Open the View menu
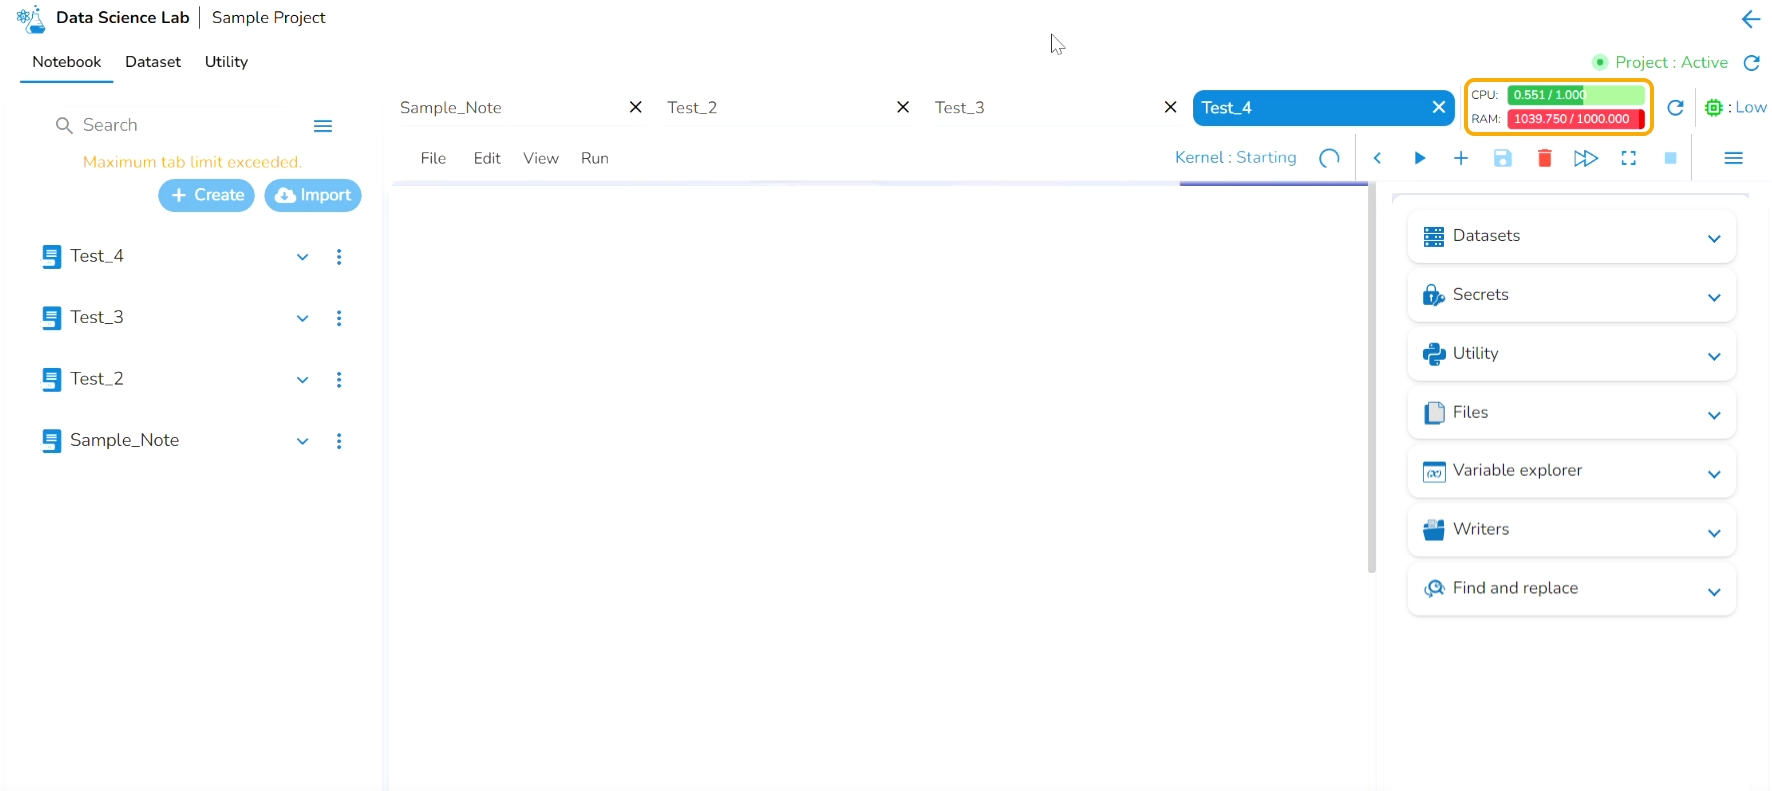The height and width of the screenshot is (791, 1772). point(541,158)
